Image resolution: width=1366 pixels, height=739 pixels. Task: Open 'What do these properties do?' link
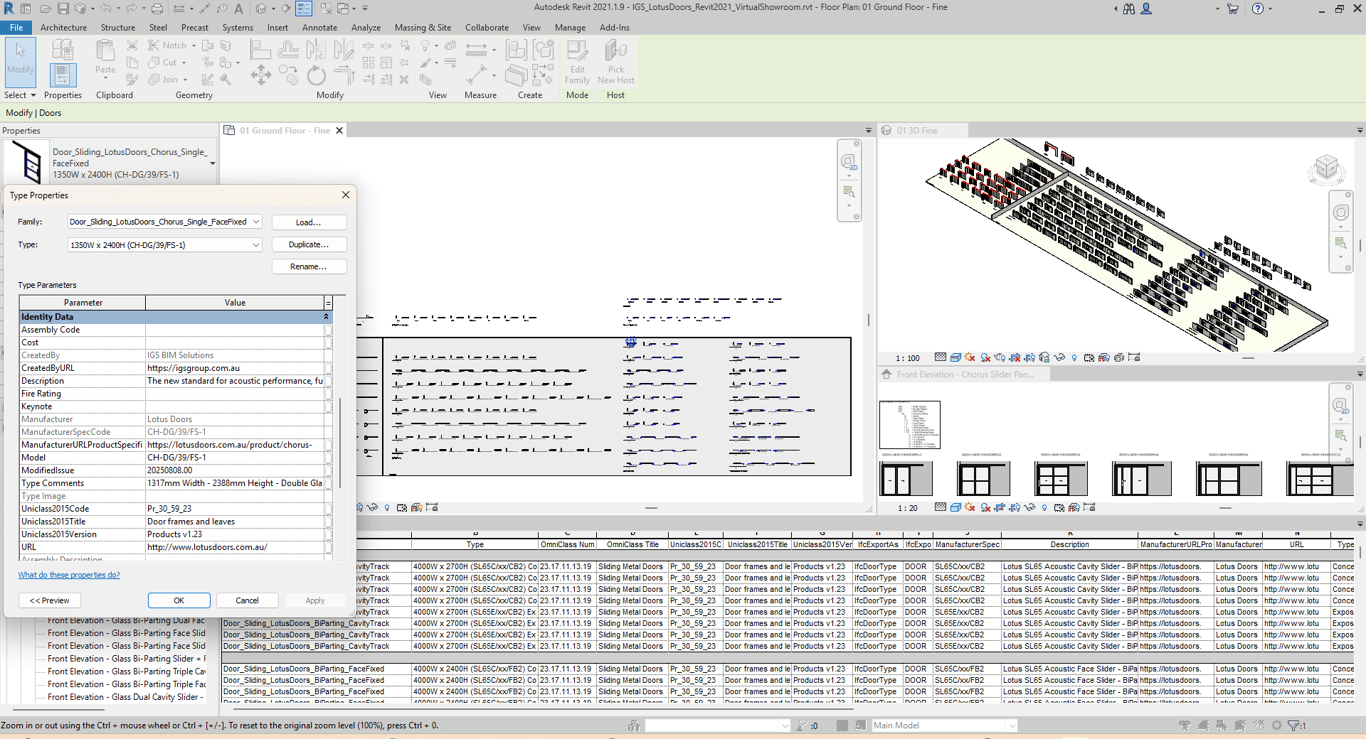[x=69, y=575]
